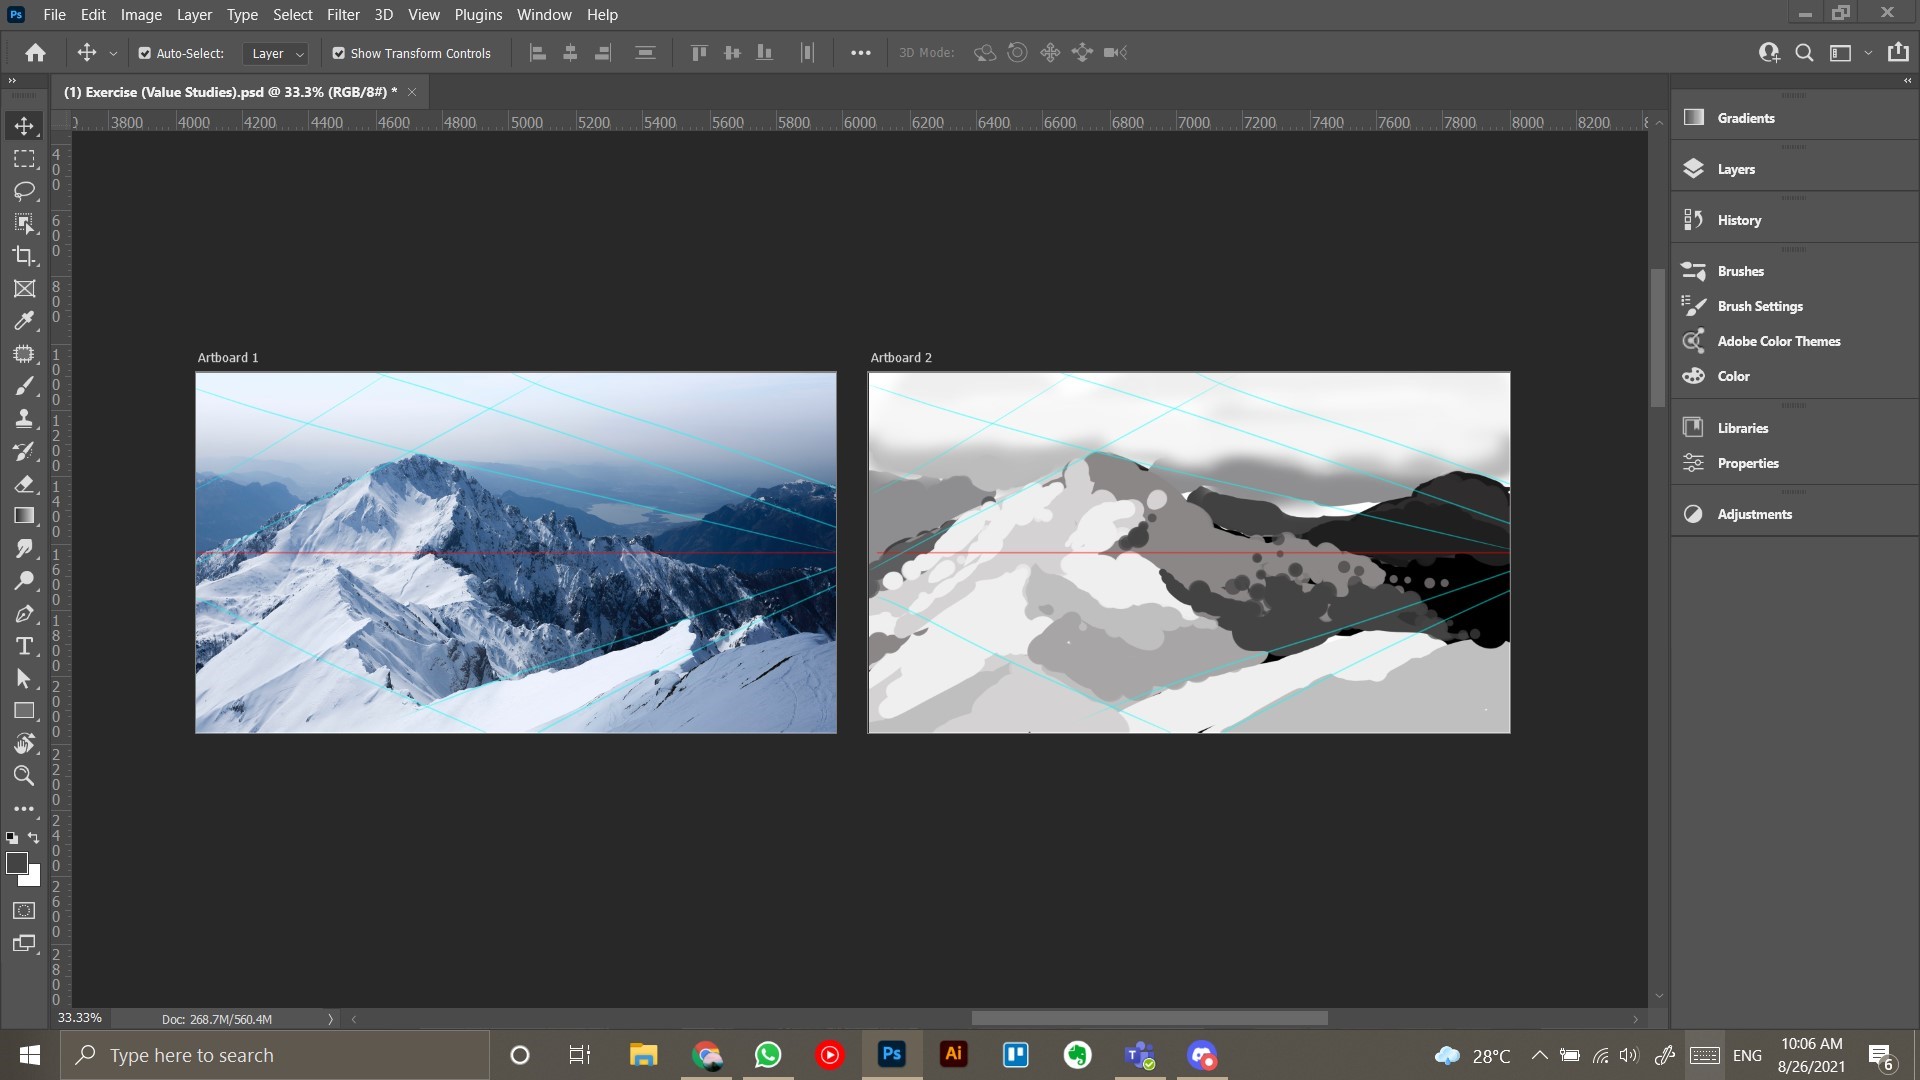Open the Layer auto-select dropdown

(x=277, y=53)
